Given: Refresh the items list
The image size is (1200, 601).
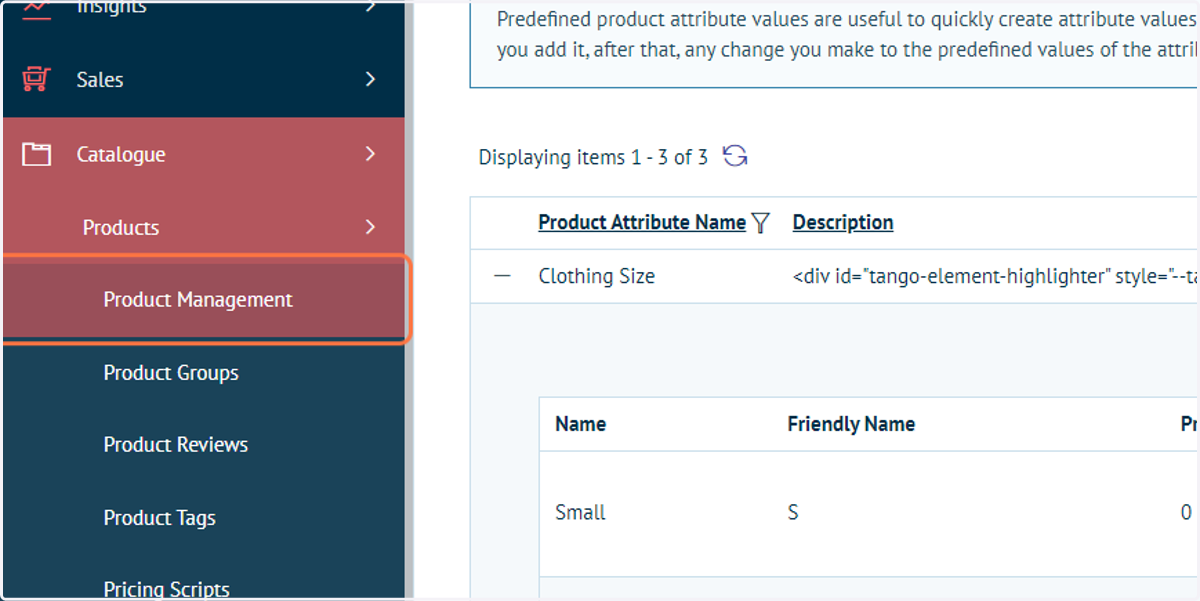Looking at the screenshot, I should click(x=735, y=156).
